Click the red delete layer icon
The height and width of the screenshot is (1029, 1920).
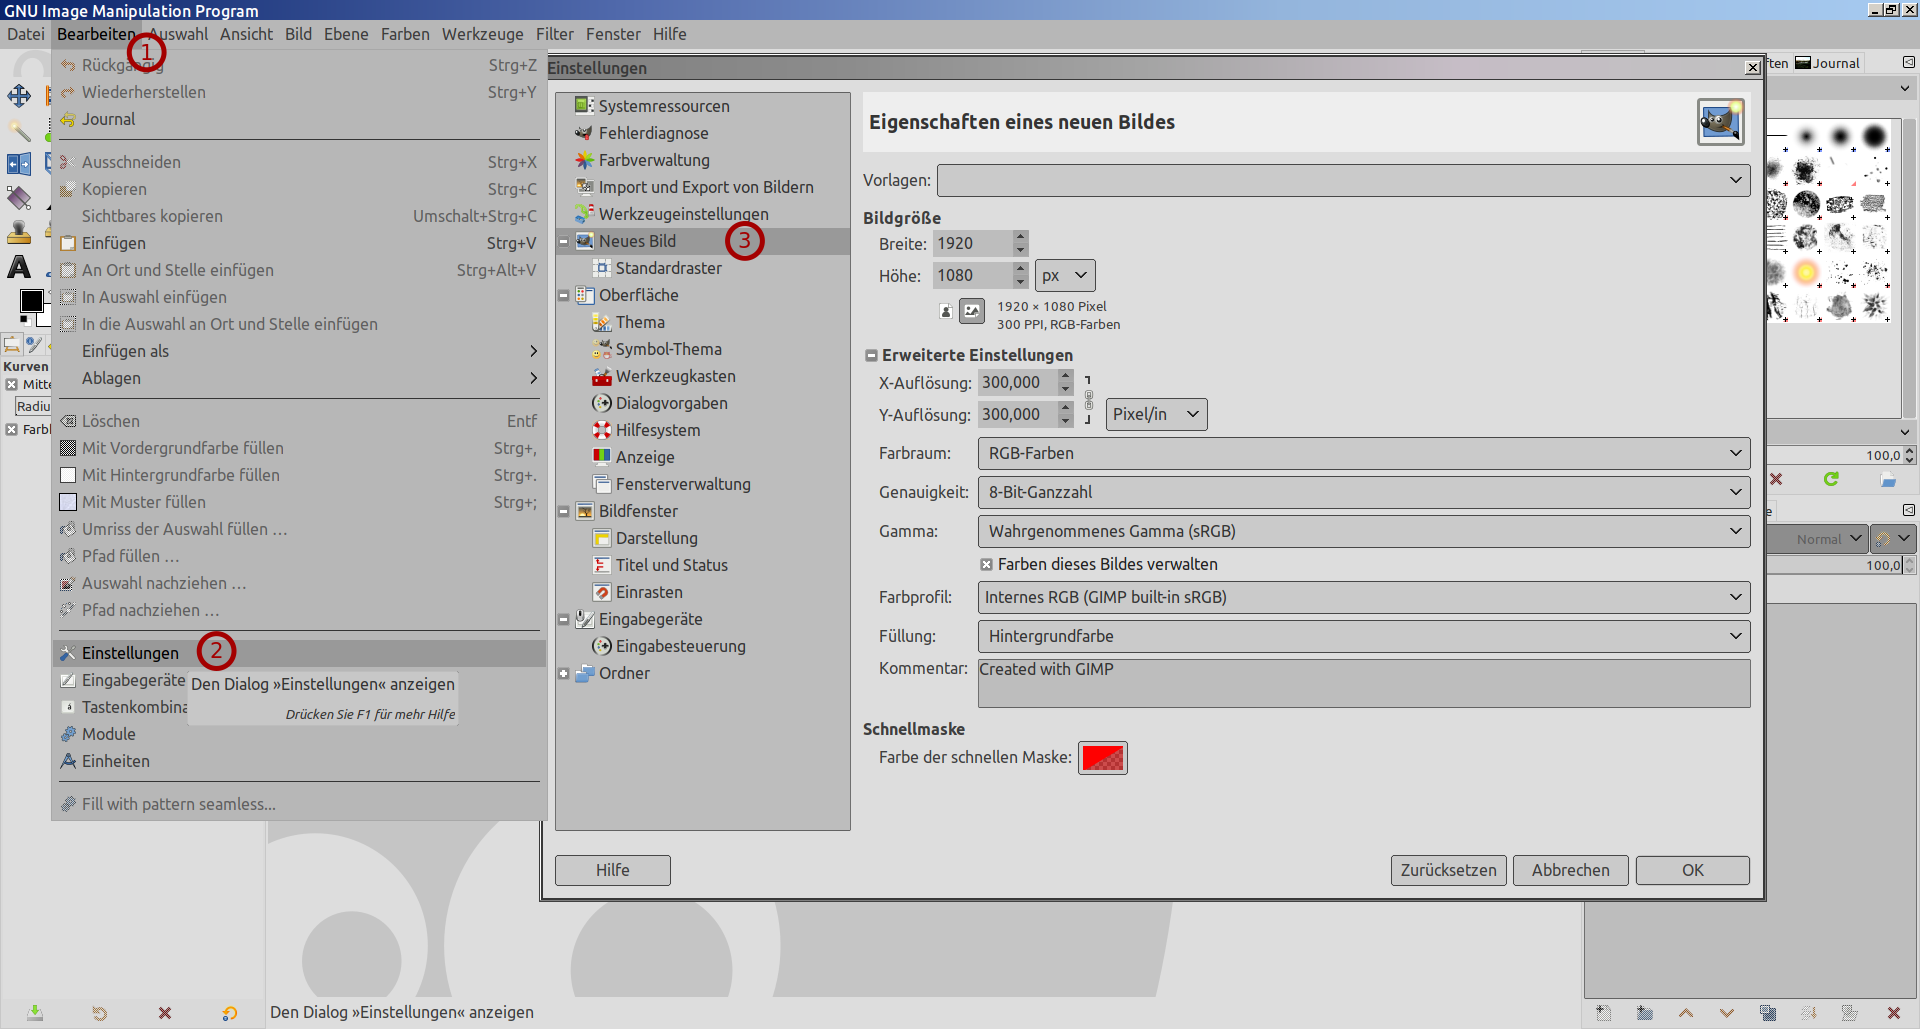[1893, 1013]
